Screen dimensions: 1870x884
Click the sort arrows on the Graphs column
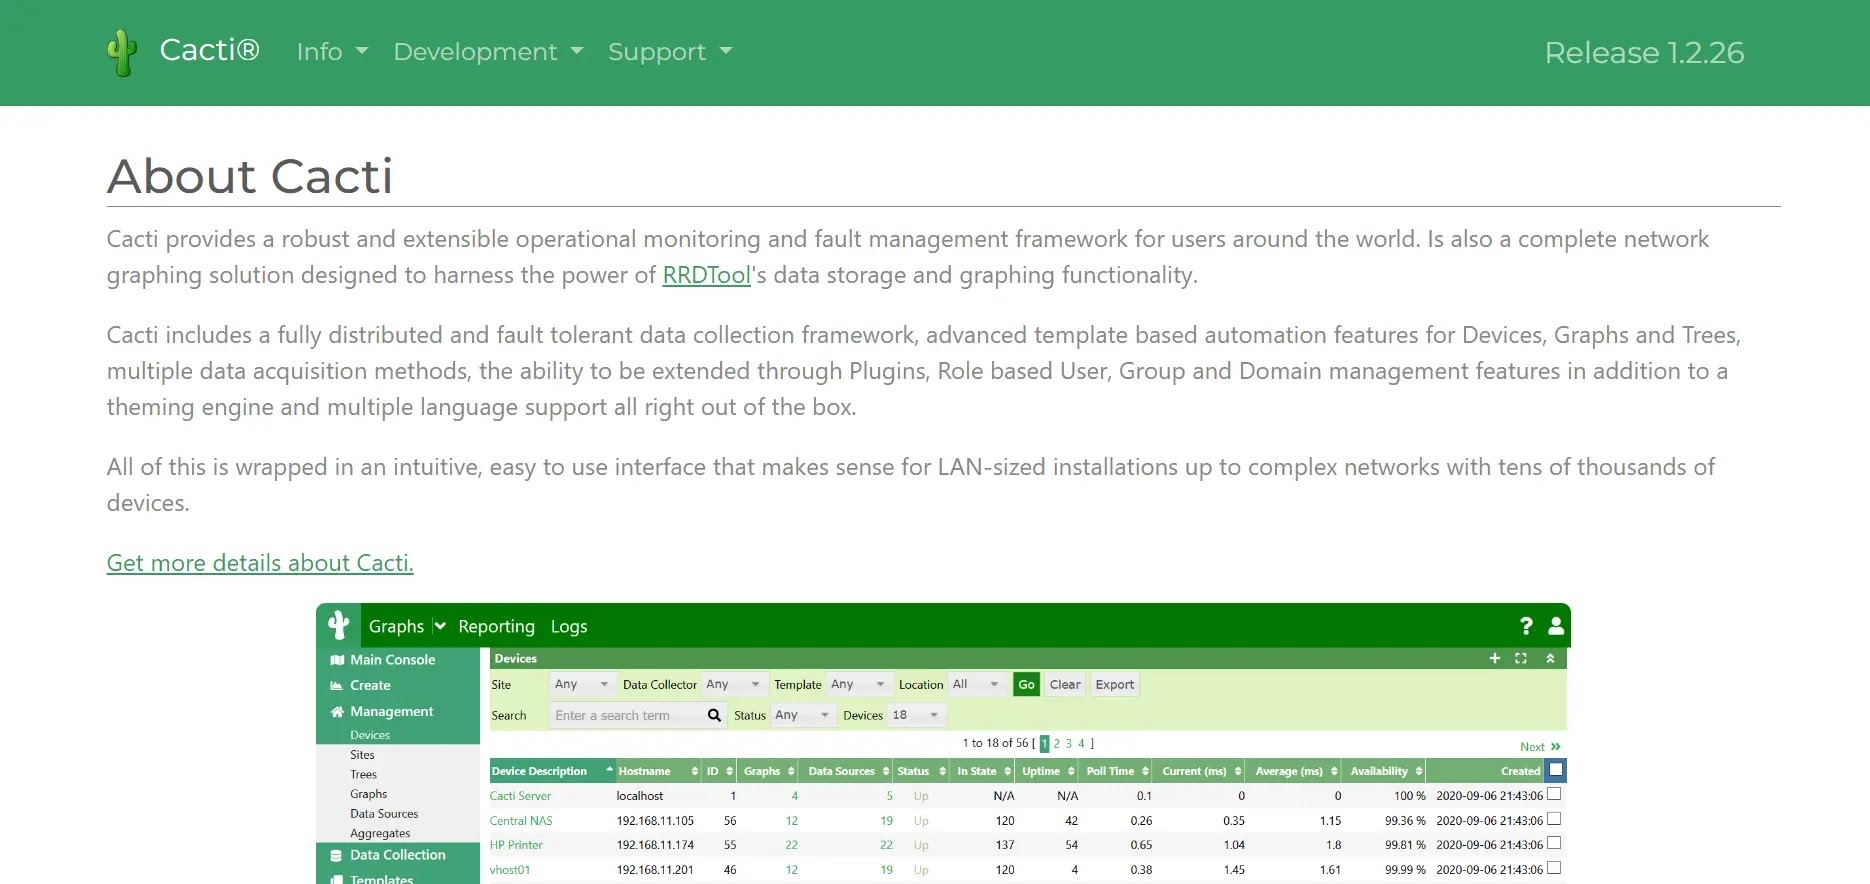pyautogui.click(x=791, y=771)
